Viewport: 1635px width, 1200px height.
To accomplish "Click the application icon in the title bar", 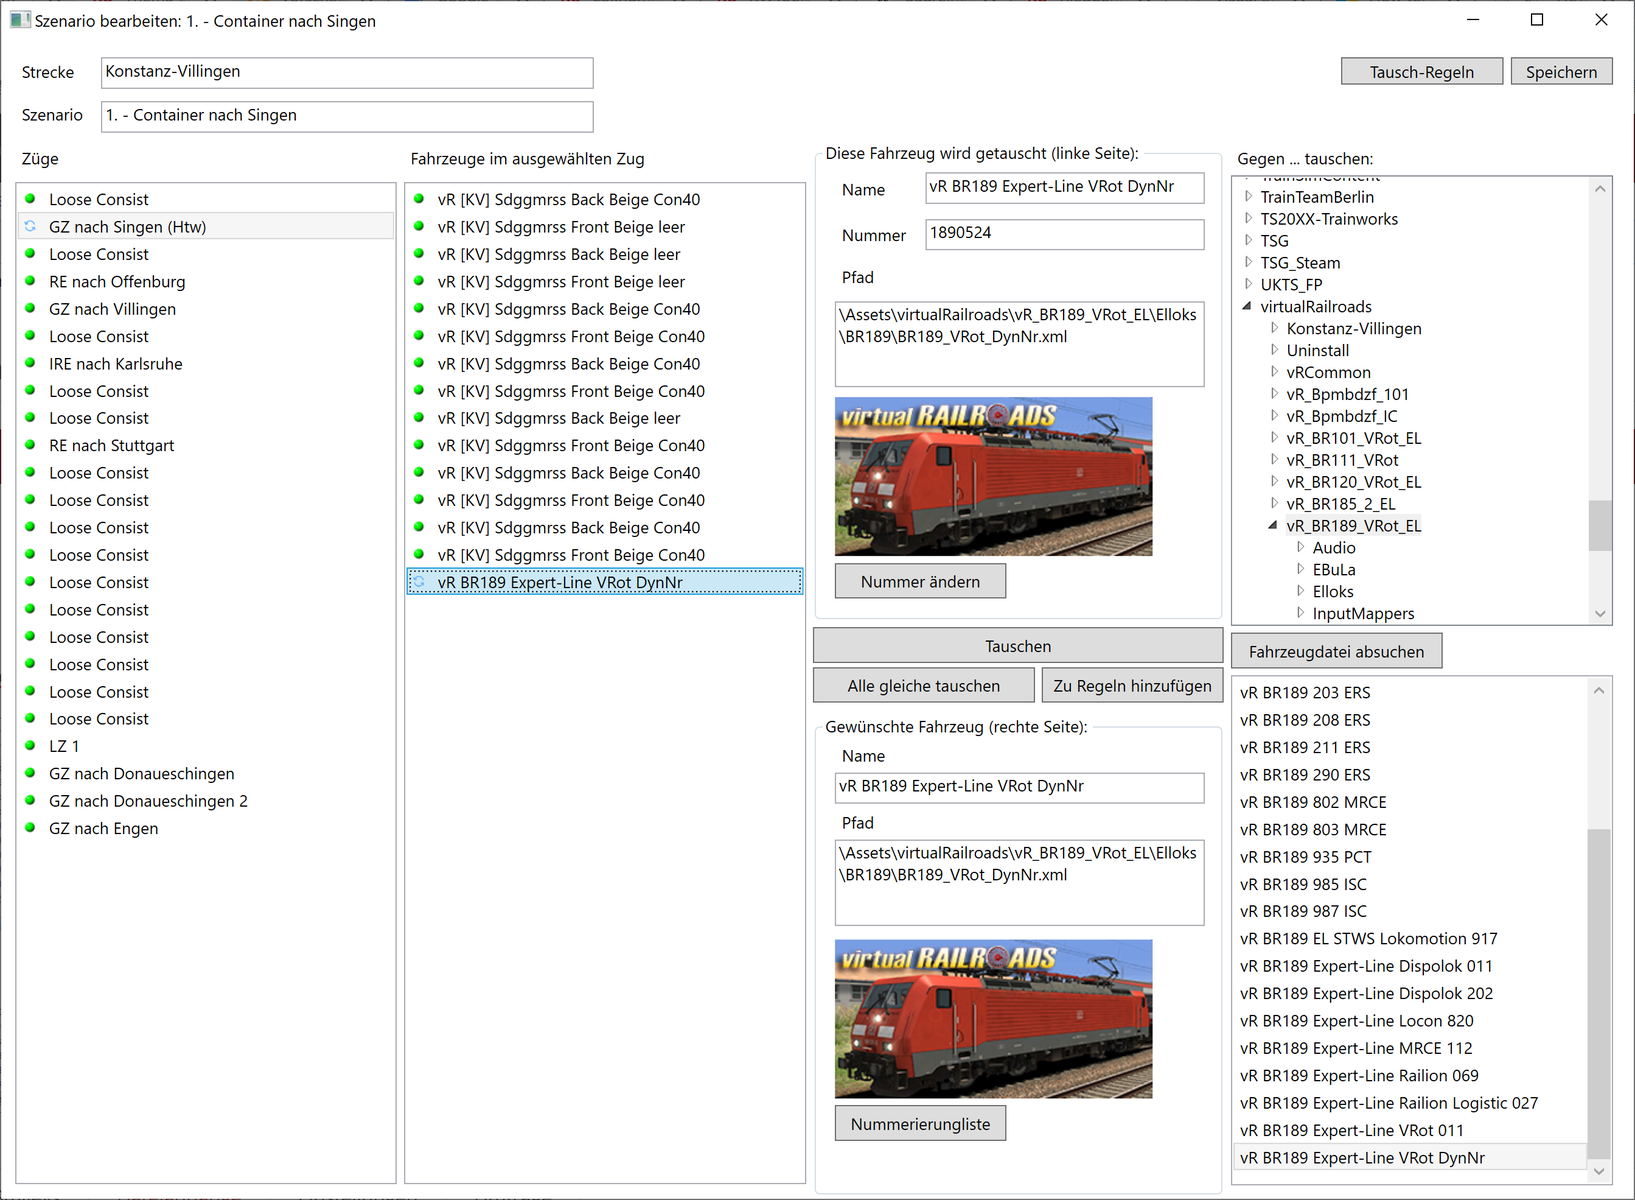I will click(19, 21).
